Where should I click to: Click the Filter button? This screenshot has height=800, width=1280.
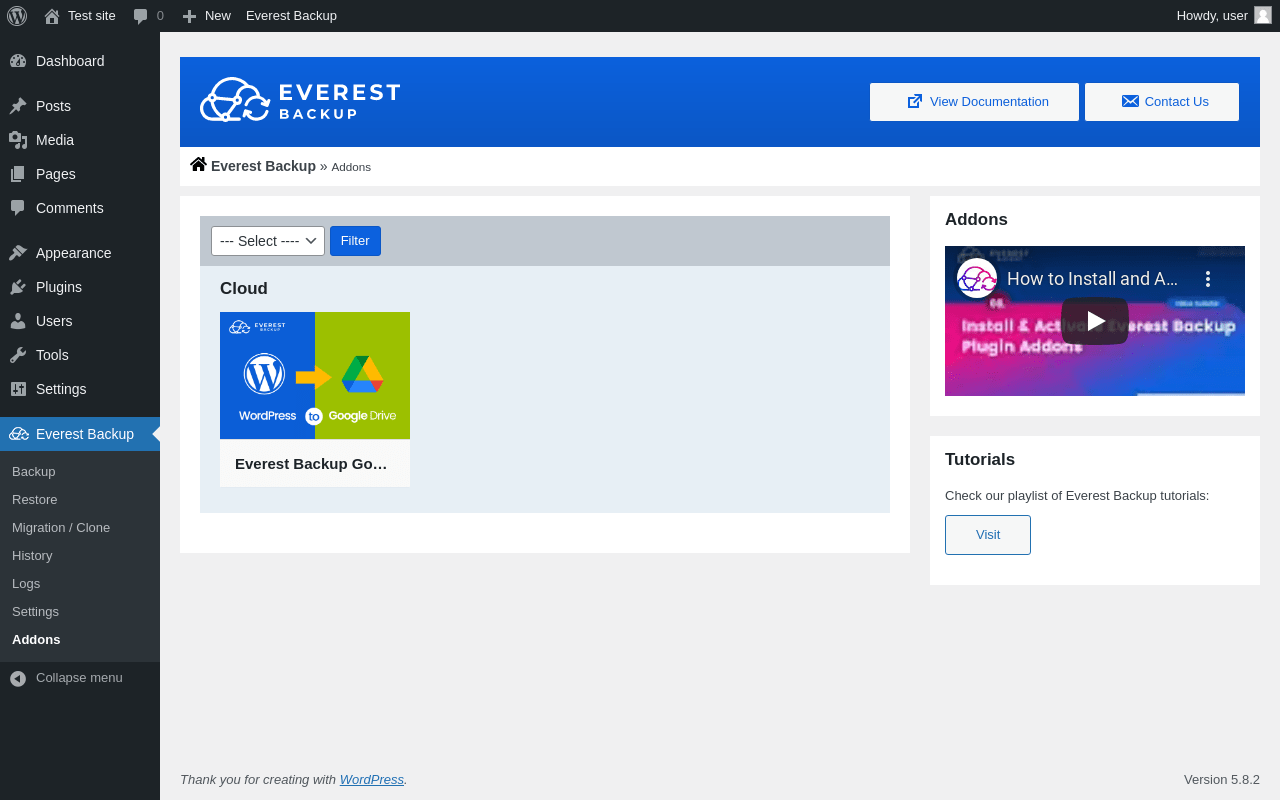click(x=355, y=241)
